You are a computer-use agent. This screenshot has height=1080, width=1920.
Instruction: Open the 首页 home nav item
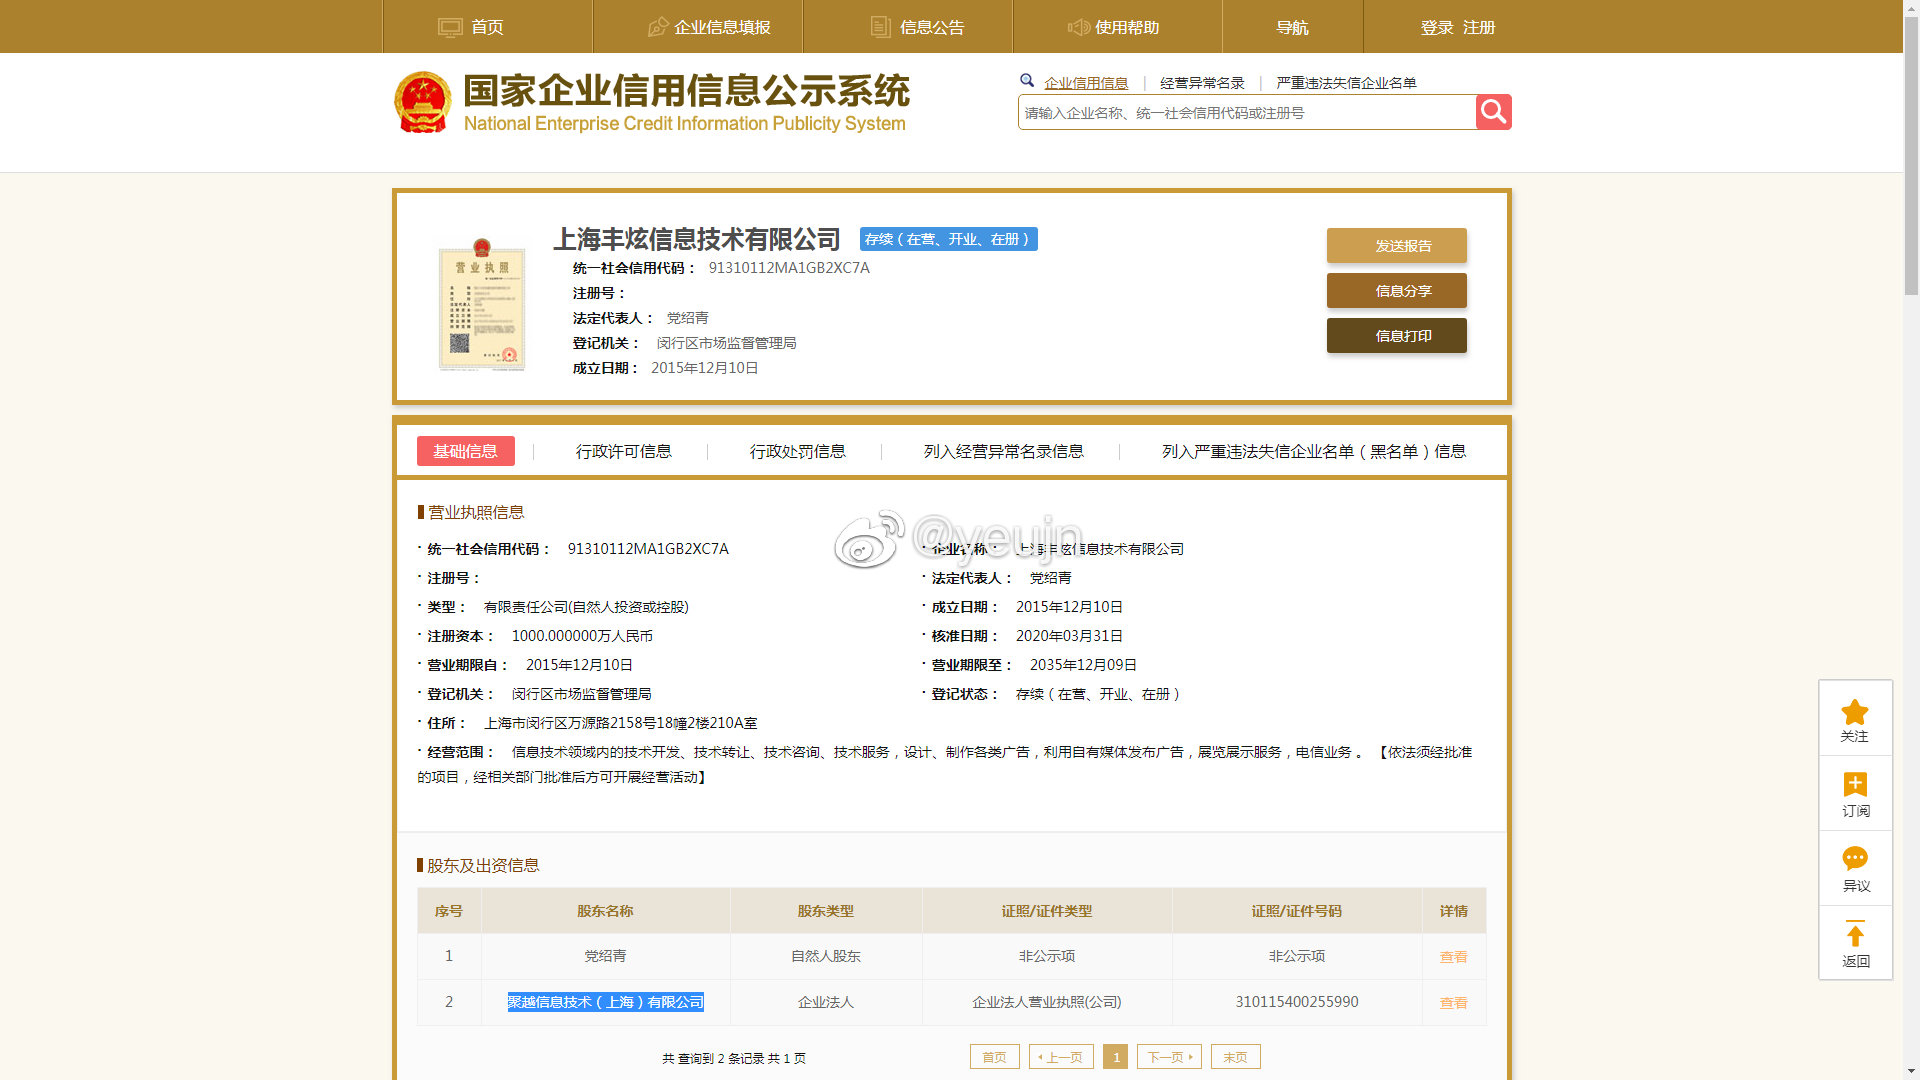[x=487, y=27]
